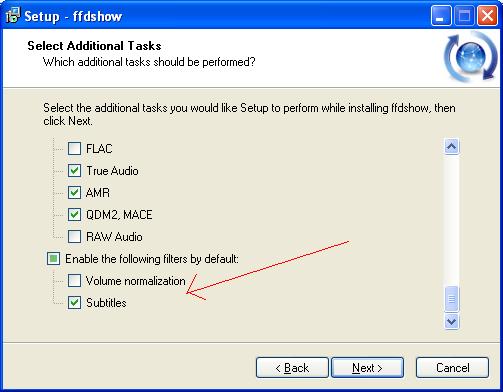This screenshot has width=503, height=392.
Task: Uncheck the True Audio option
Action: 74,170
